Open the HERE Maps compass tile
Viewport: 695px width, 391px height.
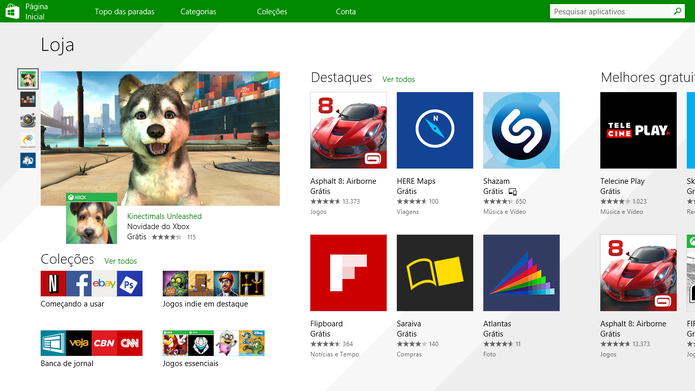click(x=435, y=130)
